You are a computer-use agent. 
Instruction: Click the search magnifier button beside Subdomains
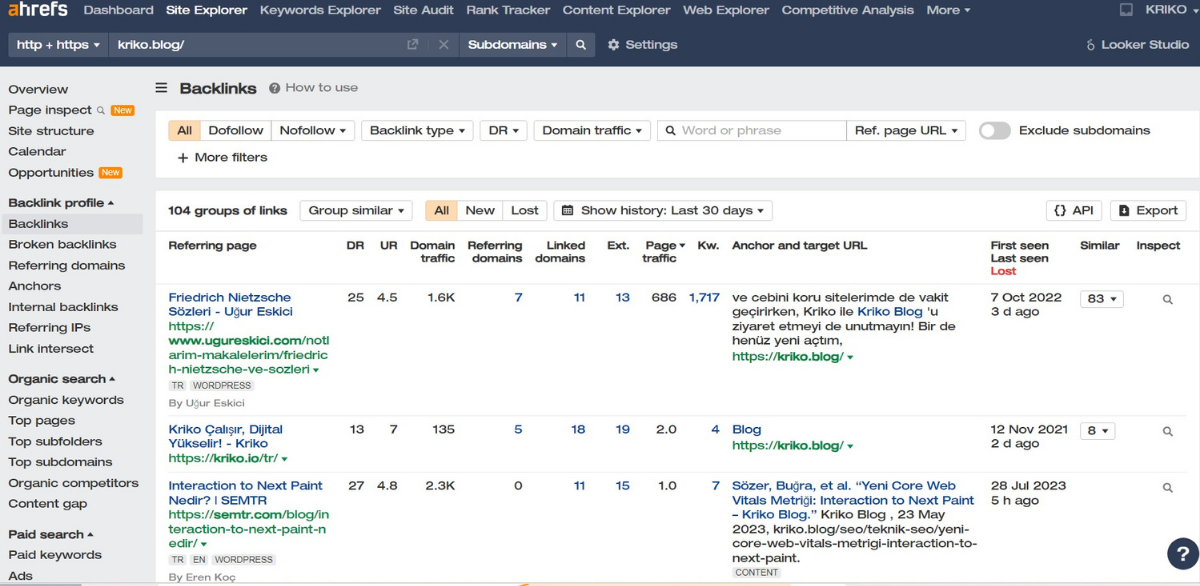pyautogui.click(x=580, y=45)
